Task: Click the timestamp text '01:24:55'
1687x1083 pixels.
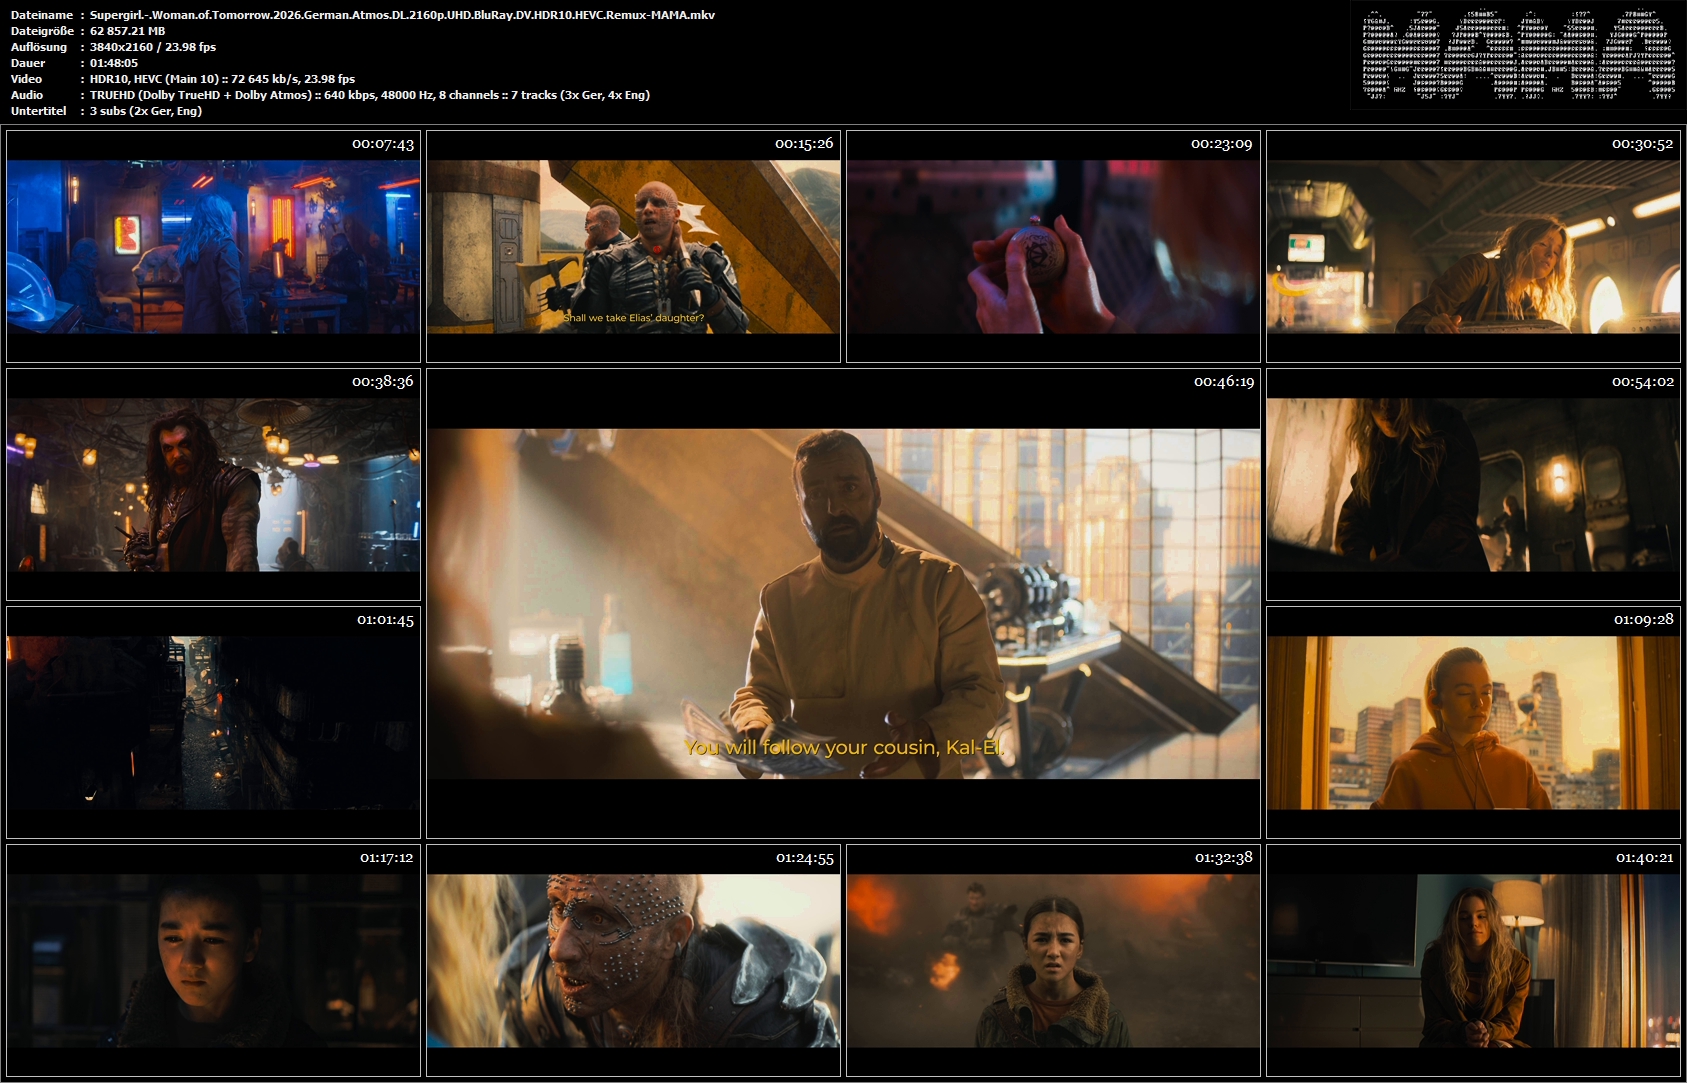Action: [805, 858]
